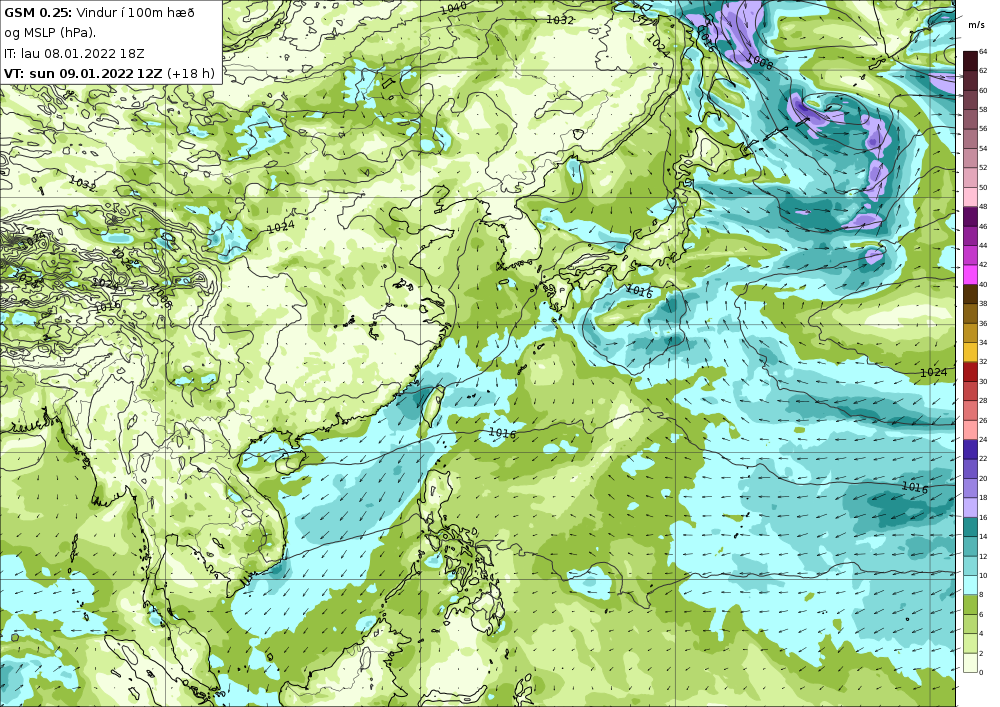Click the '64' legend tick value

(983, 52)
